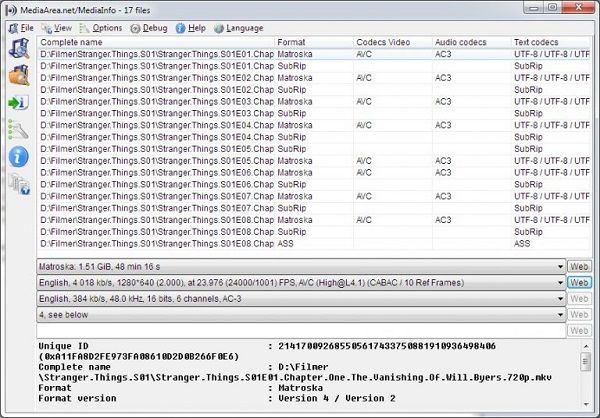
Task: Select the S01E08 ASS subtitle file row
Action: pos(314,243)
